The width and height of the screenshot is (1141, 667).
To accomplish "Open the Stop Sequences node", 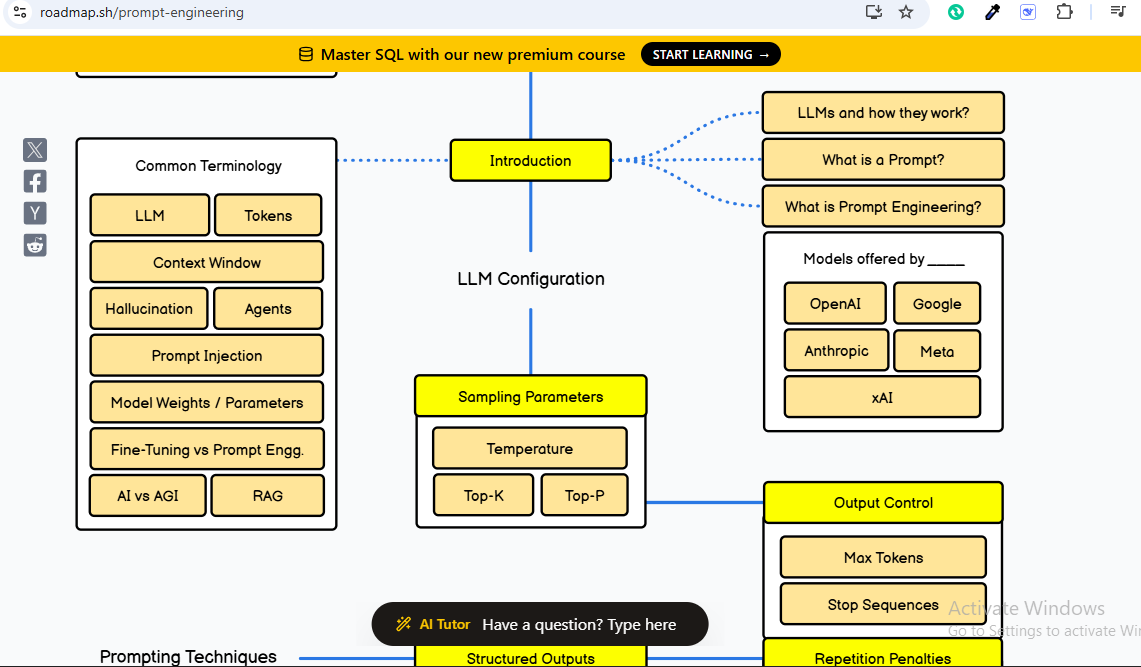I will click(883, 604).
